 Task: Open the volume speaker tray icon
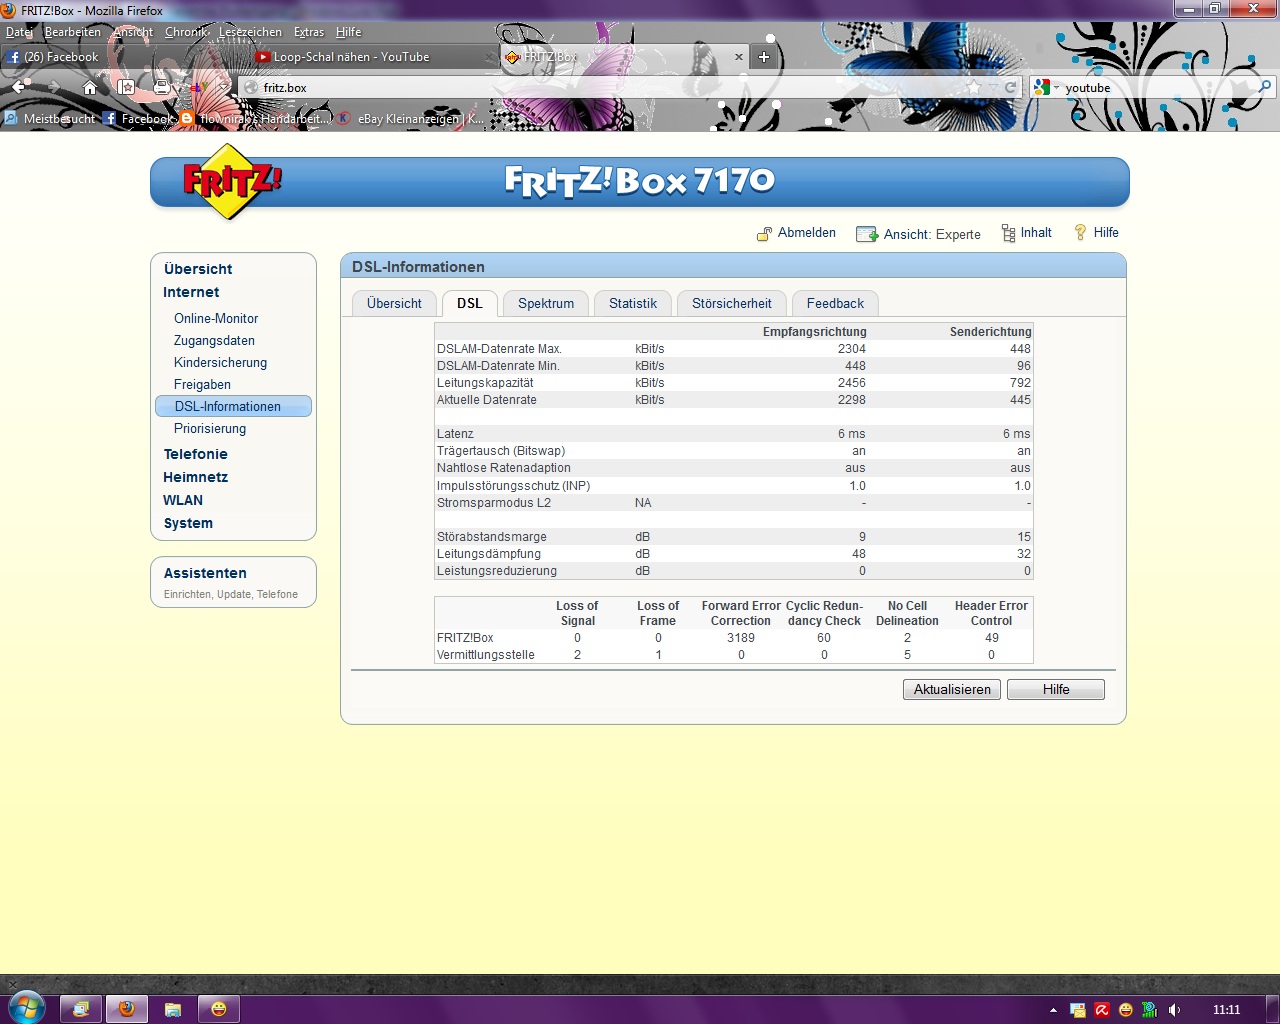pos(1174,1010)
